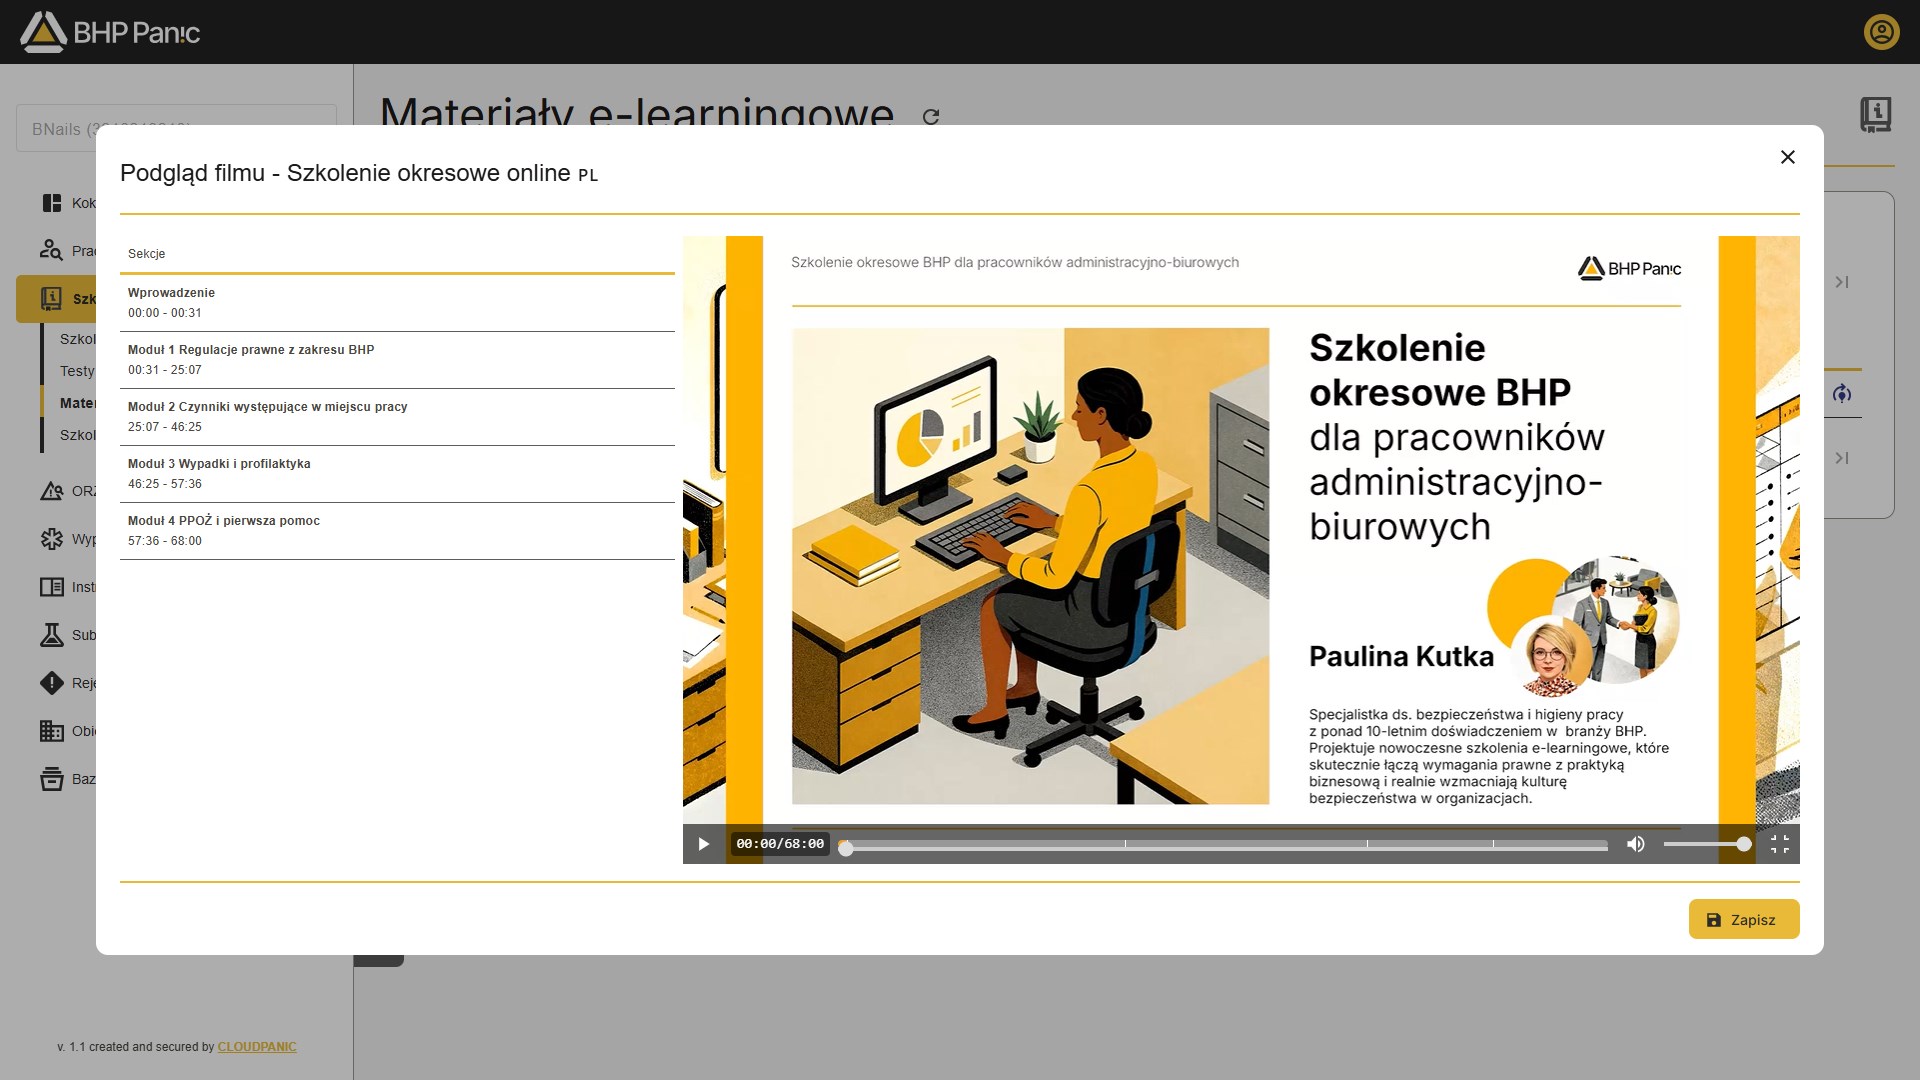Select the Testy submenu item
Viewport: 1920px width, 1080px height.
77,371
